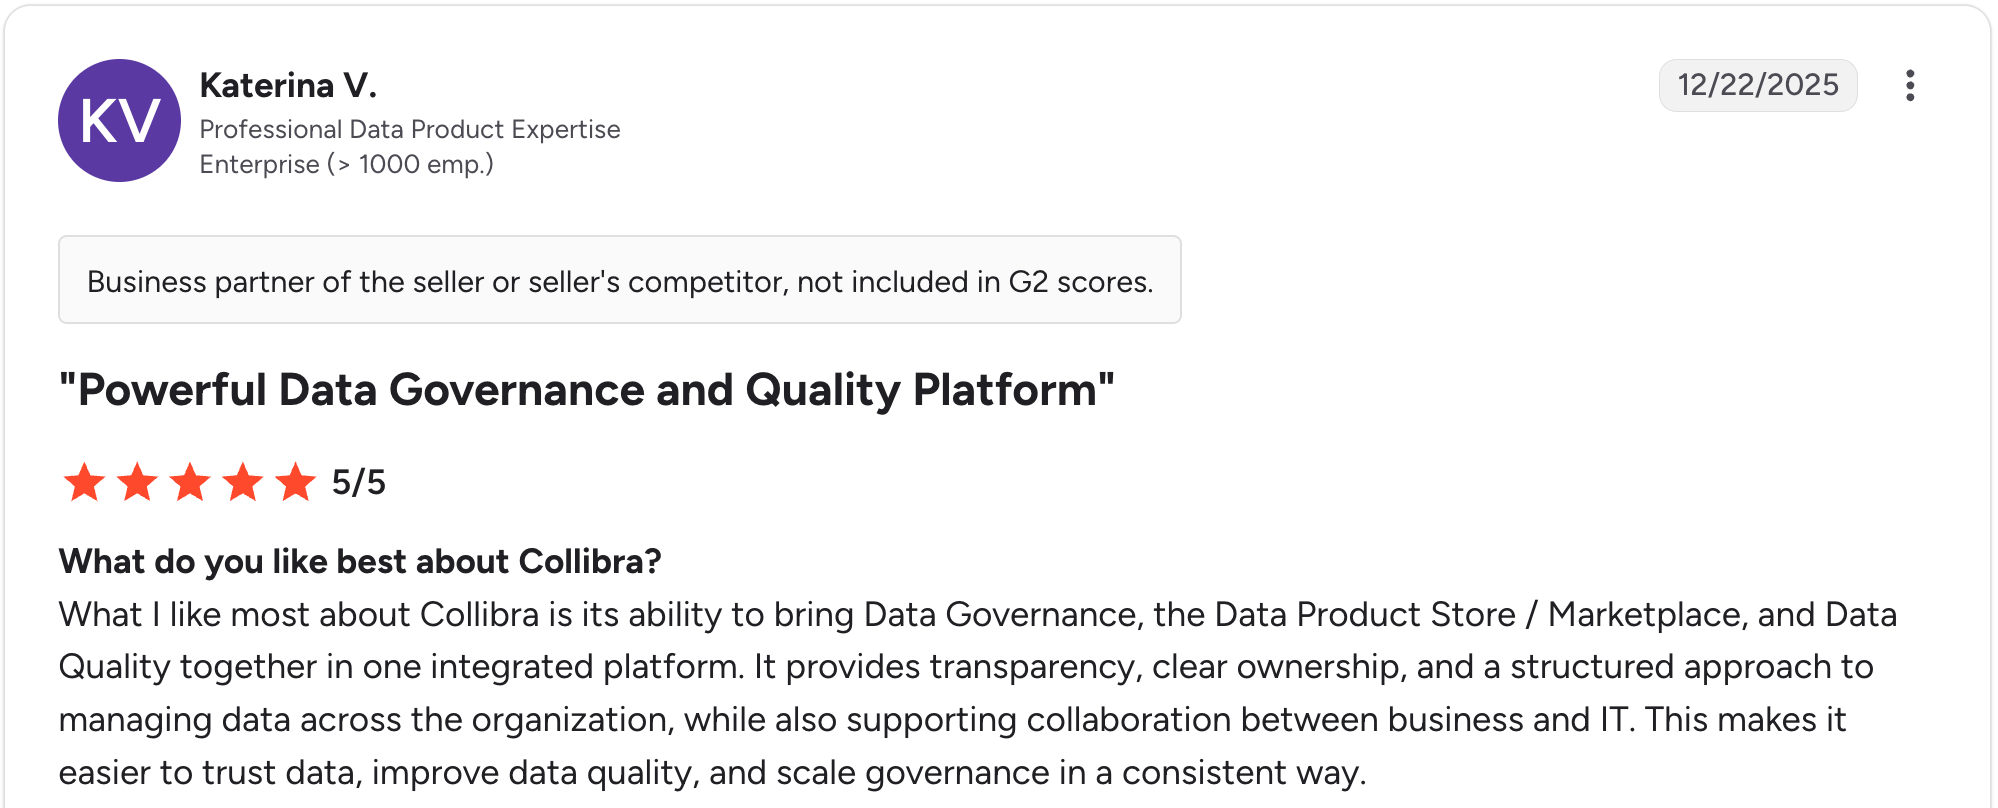Click the first rating star
This screenshot has height=808, width=1998.
coord(84,482)
